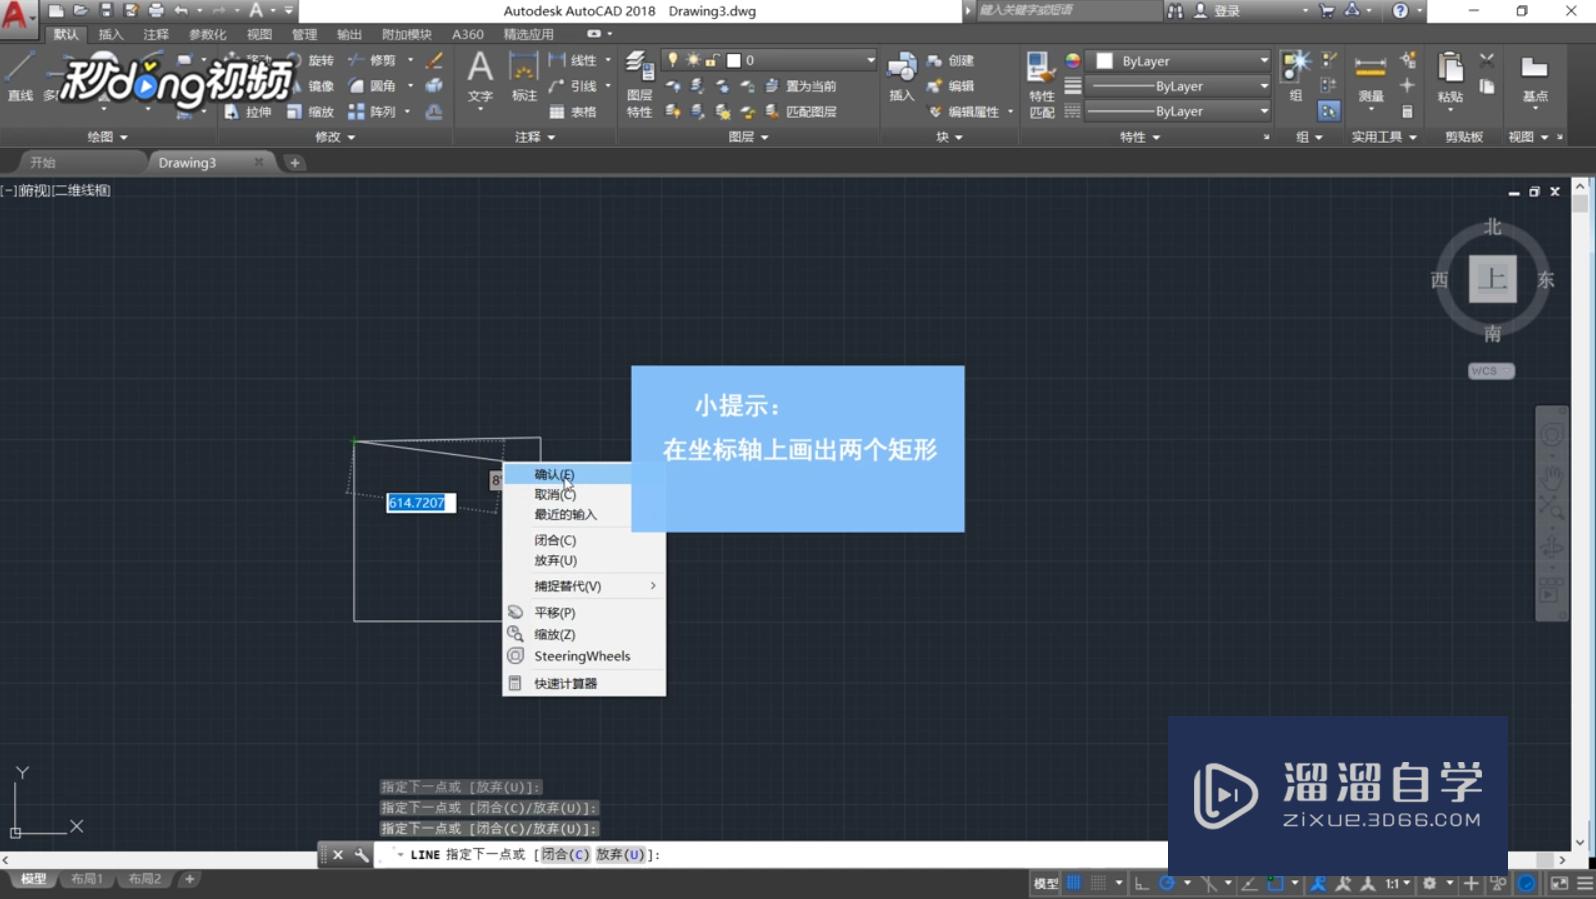
Task: Toggle polar tracking in status bar
Action: (1166, 883)
